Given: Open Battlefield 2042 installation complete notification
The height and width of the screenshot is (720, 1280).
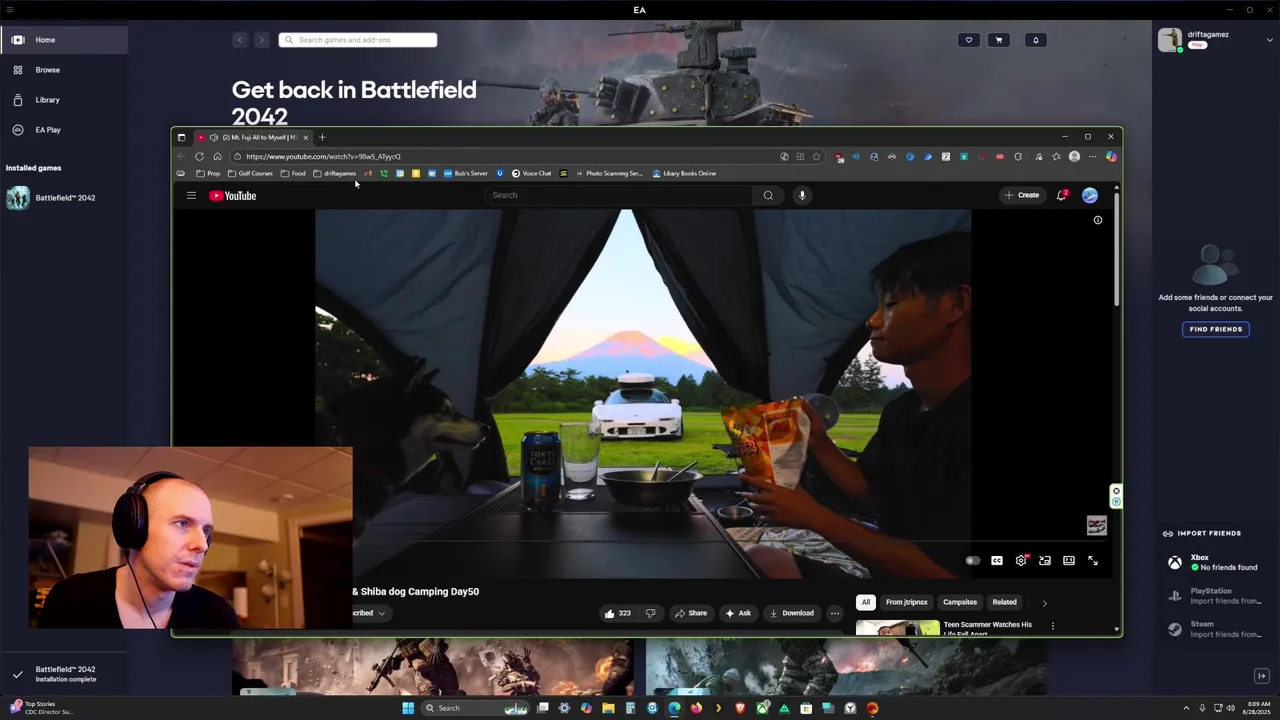Looking at the screenshot, I should [64, 674].
